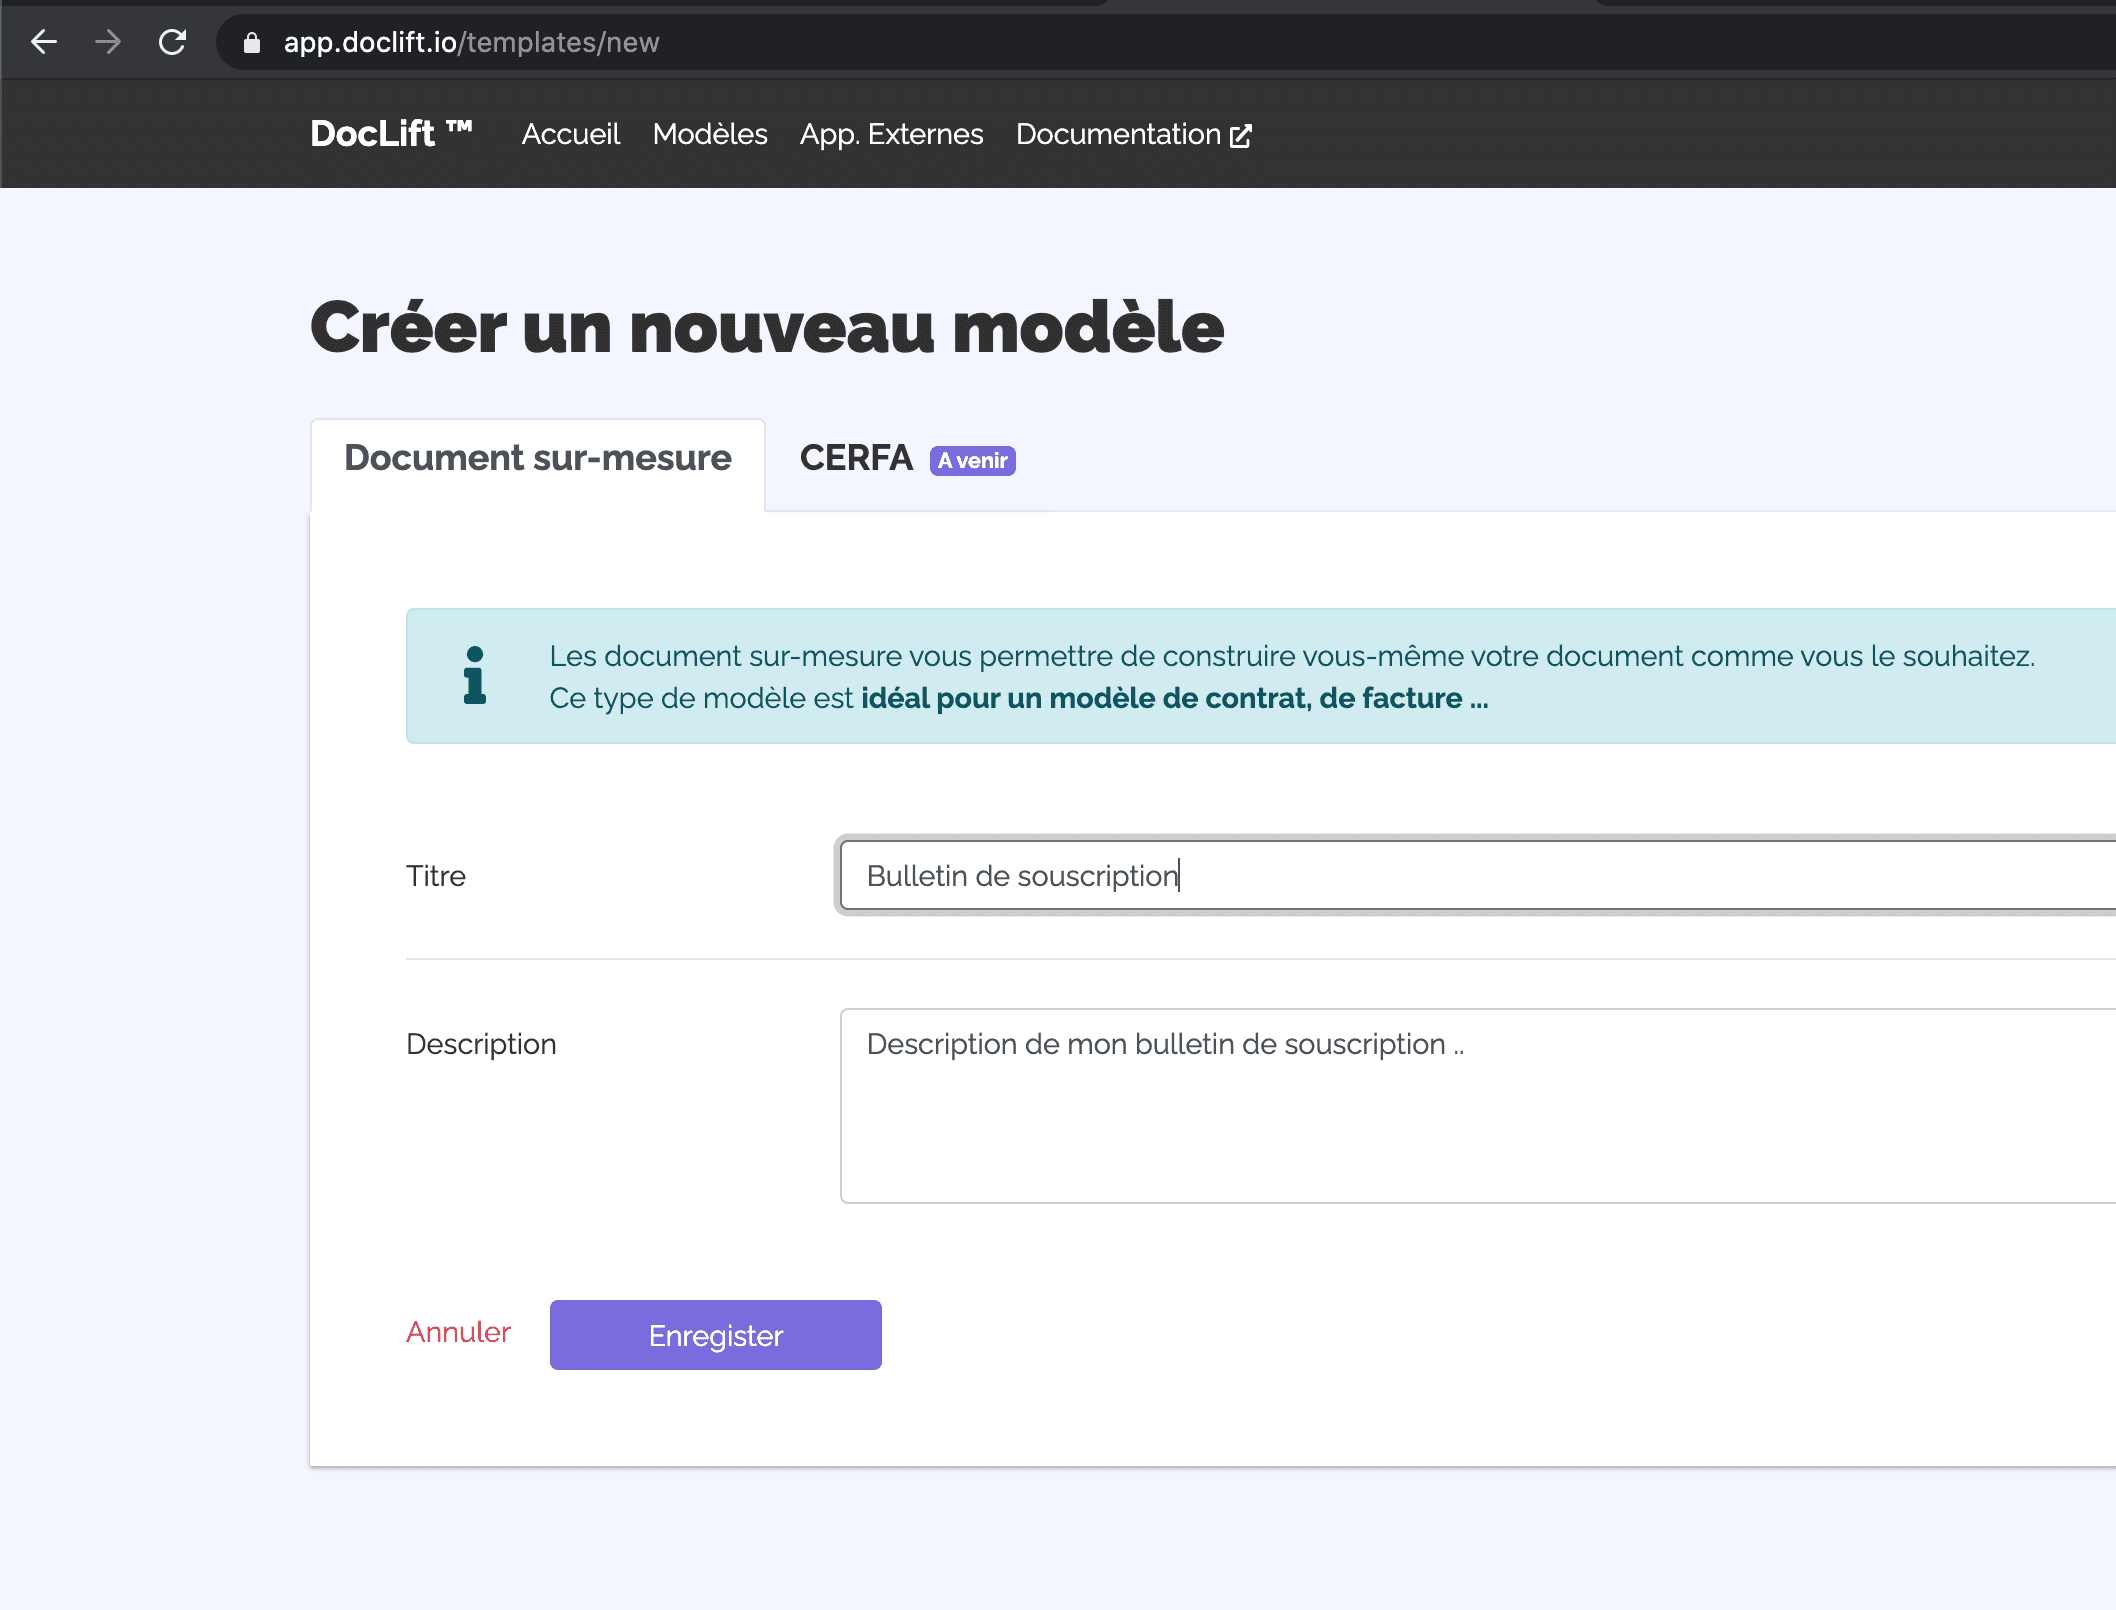Open Documentation via its external-link icon
The width and height of the screenshot is (2116, 1610).
click(x=1241, y=134)
